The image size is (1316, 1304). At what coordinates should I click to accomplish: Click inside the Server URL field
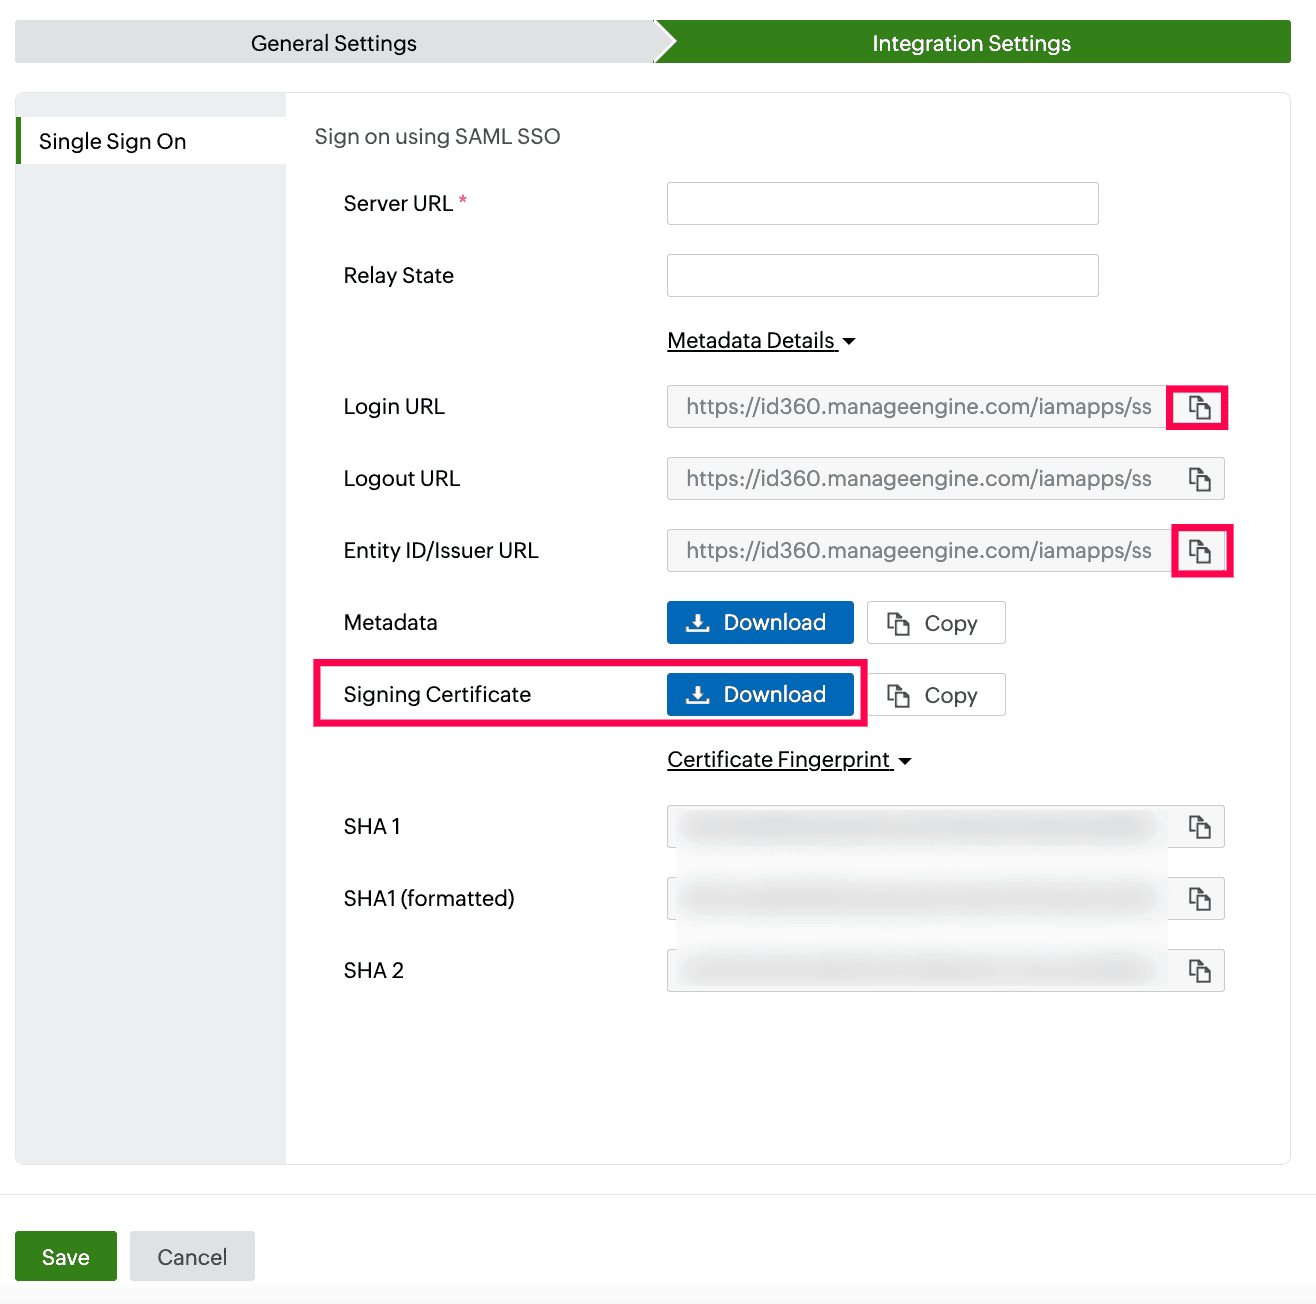[881, 203]
